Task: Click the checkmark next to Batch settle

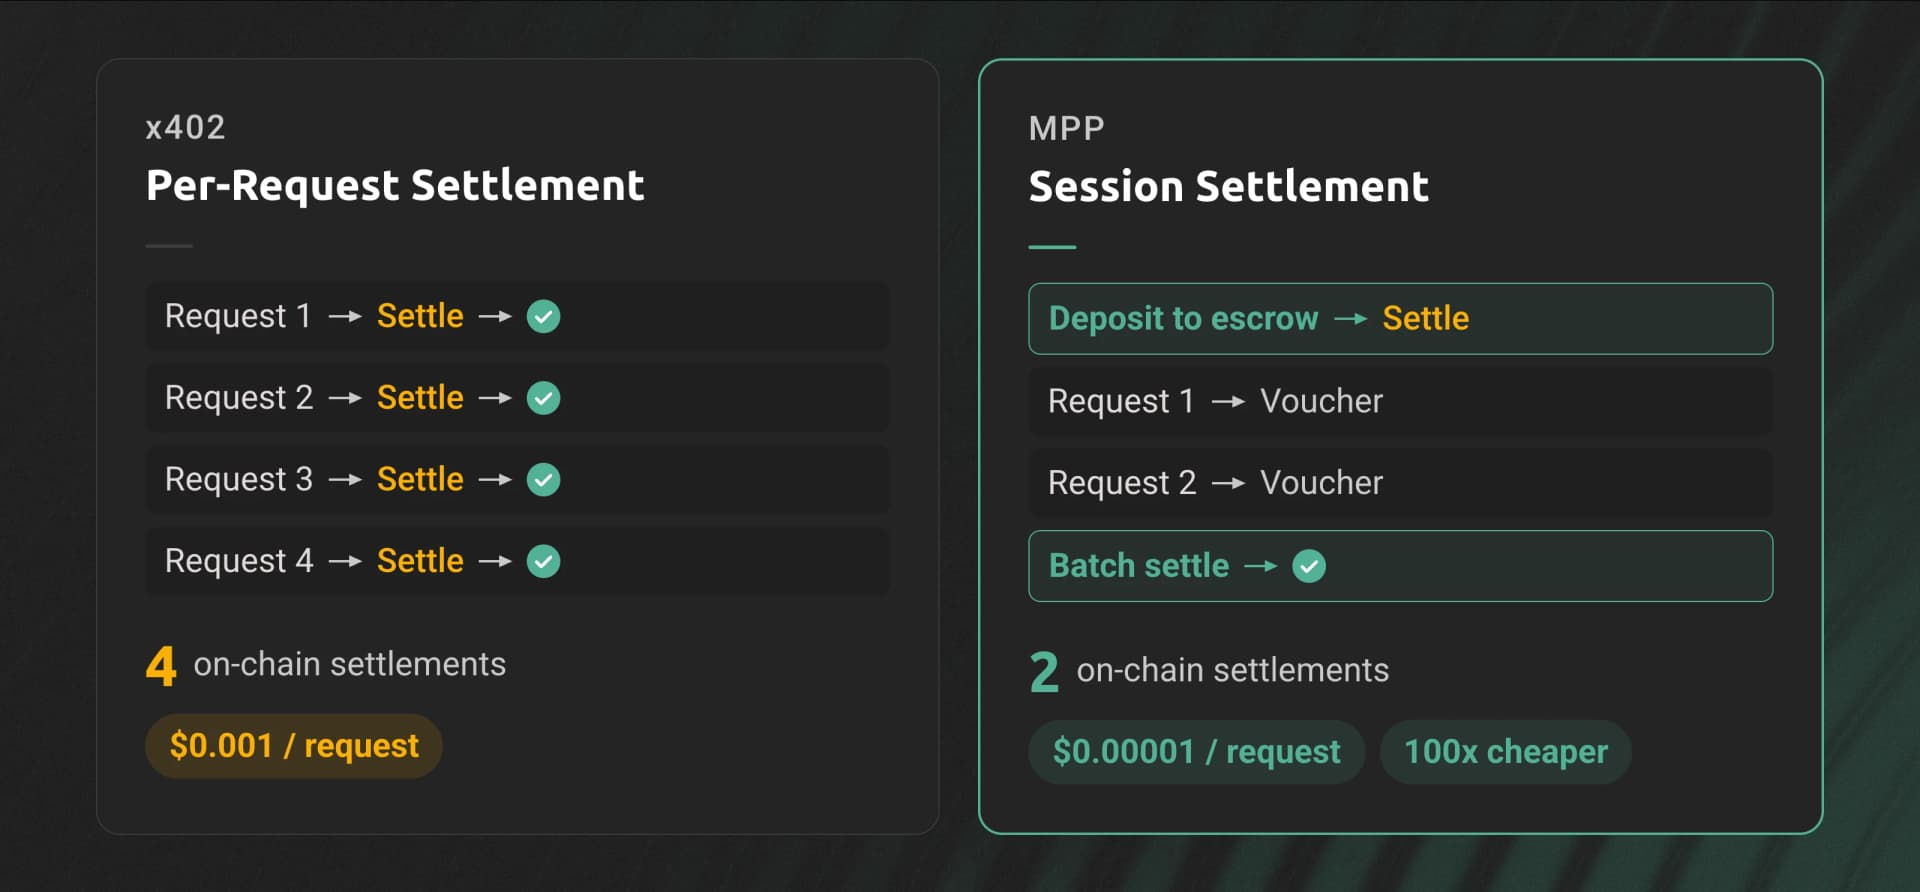Action: coord(1309,567)
